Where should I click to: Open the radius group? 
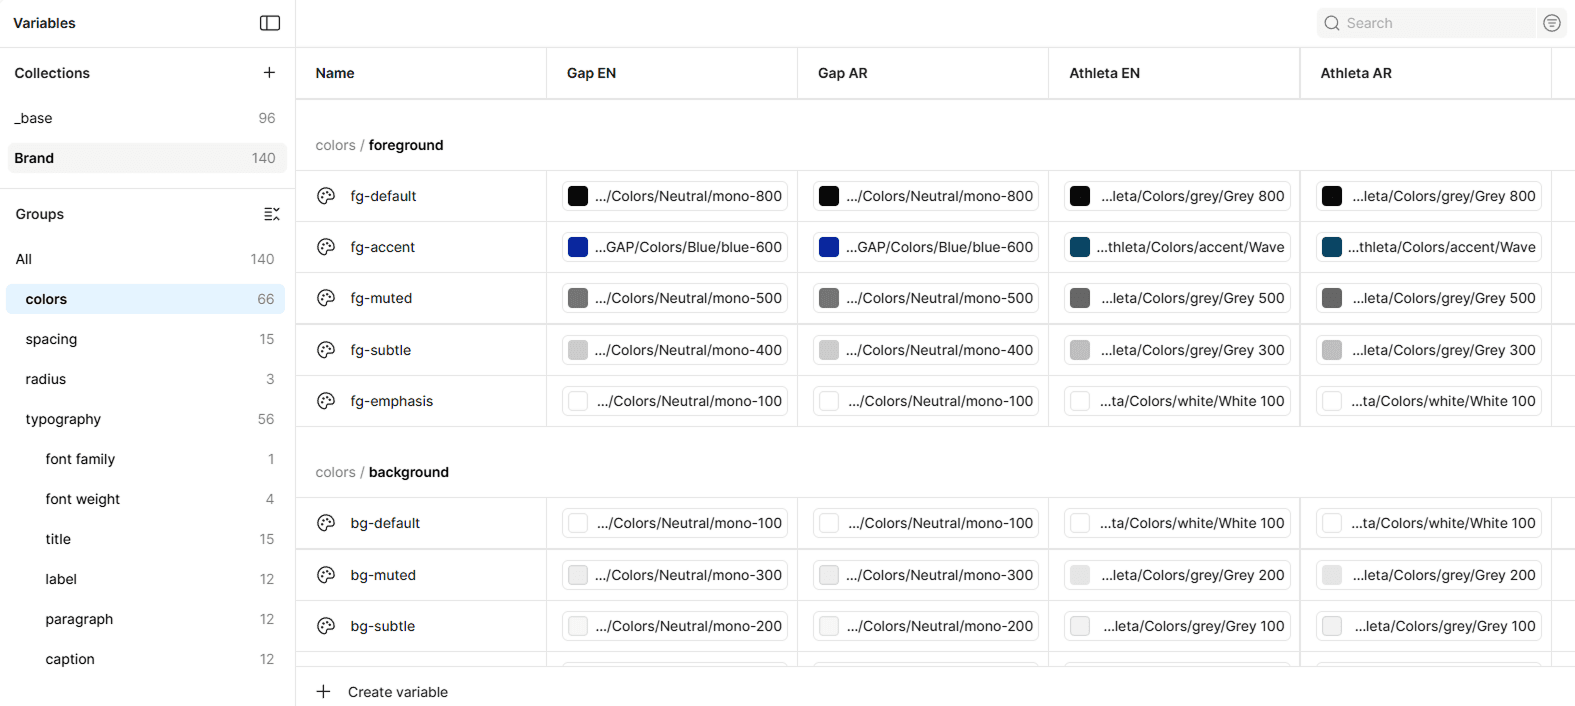click(x=147, y=379)
